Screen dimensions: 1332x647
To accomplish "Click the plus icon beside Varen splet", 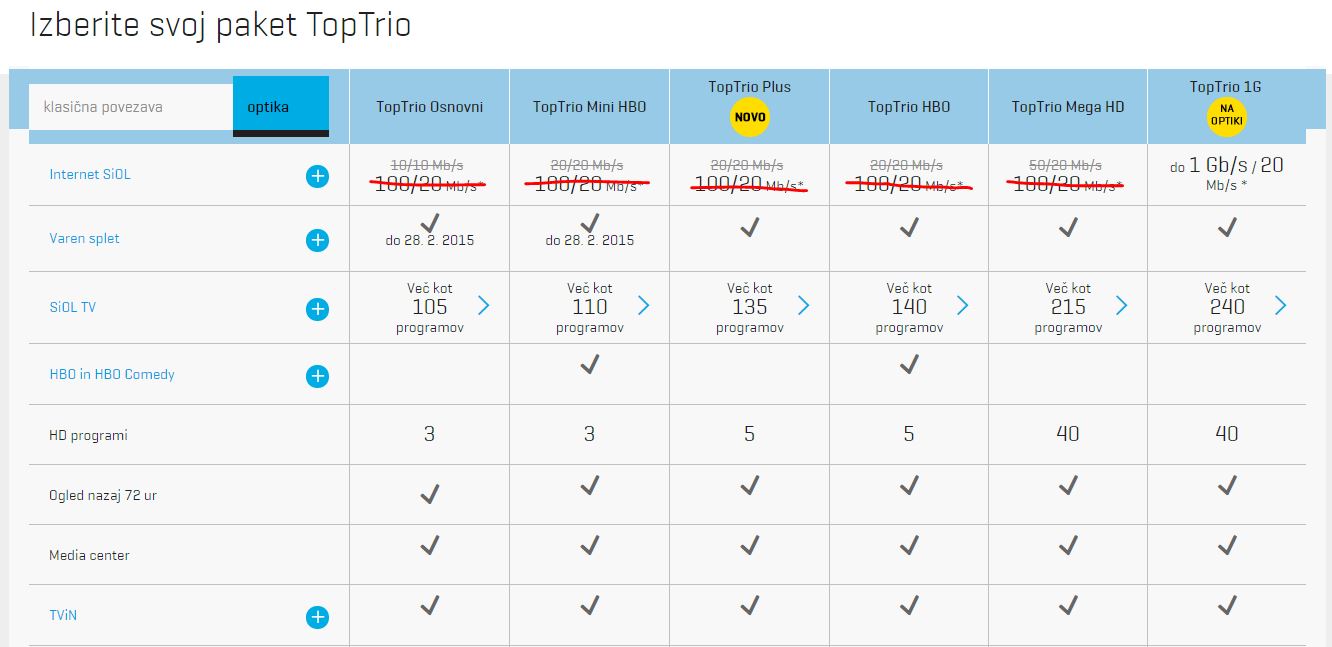I will tap(317, 240).
